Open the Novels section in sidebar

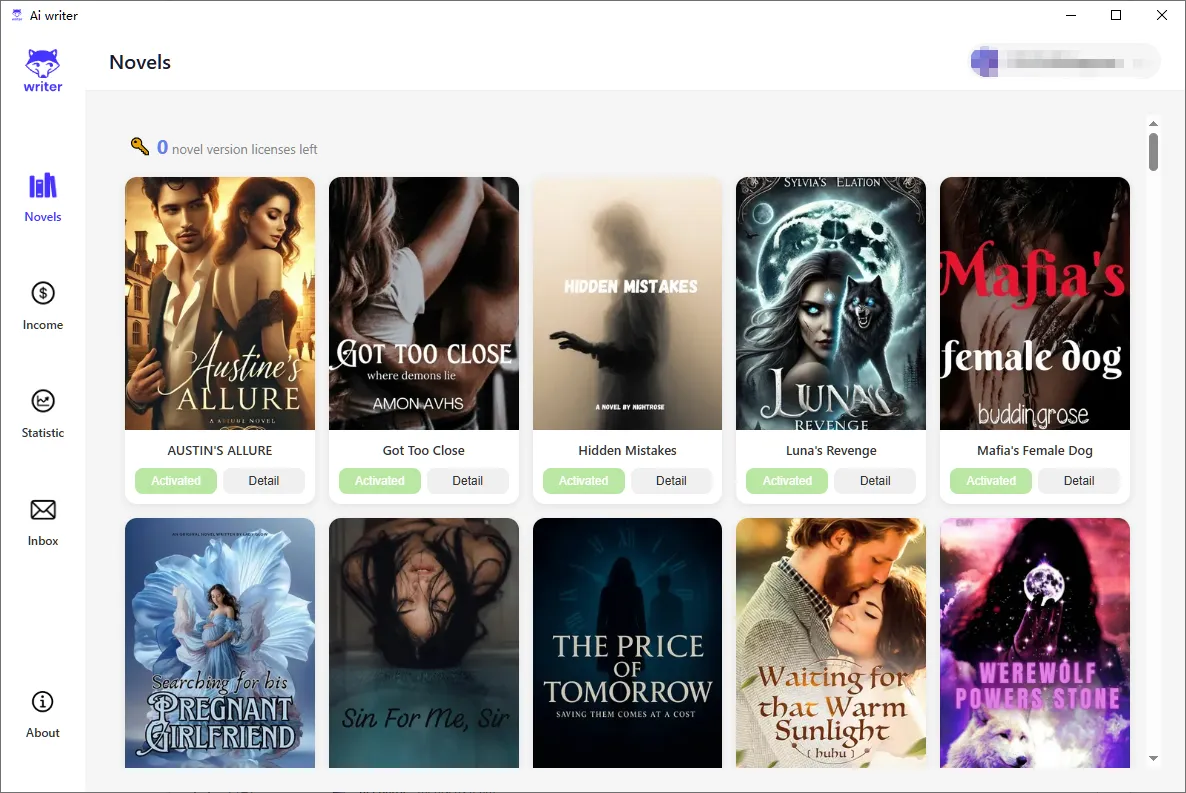(x=43, y=198)
